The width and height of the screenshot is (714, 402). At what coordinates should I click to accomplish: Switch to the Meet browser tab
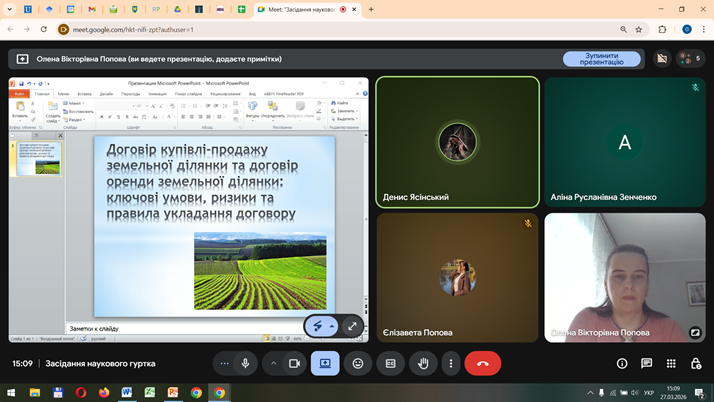300,9
